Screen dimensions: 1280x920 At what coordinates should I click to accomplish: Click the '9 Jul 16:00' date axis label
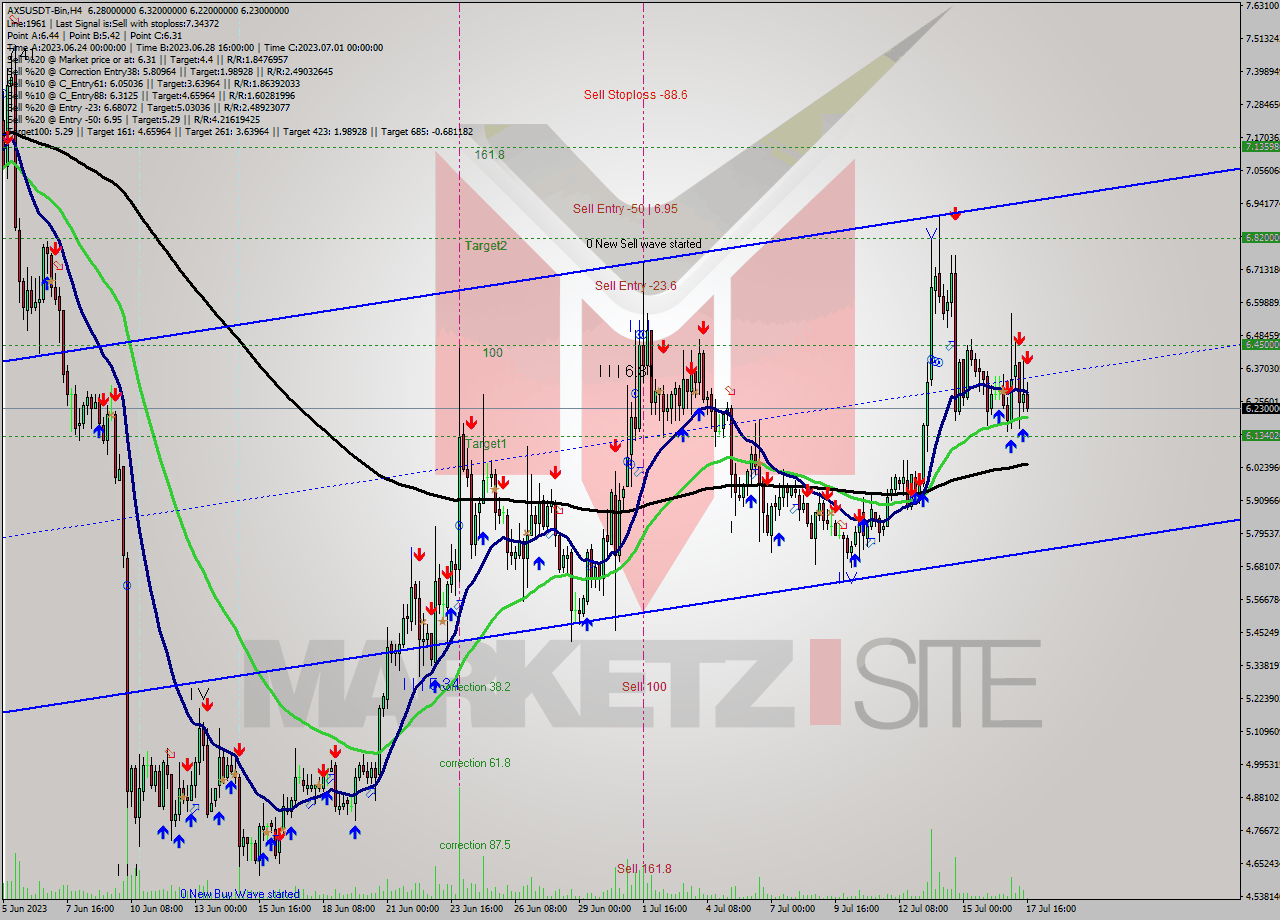[x=856, y=909]
